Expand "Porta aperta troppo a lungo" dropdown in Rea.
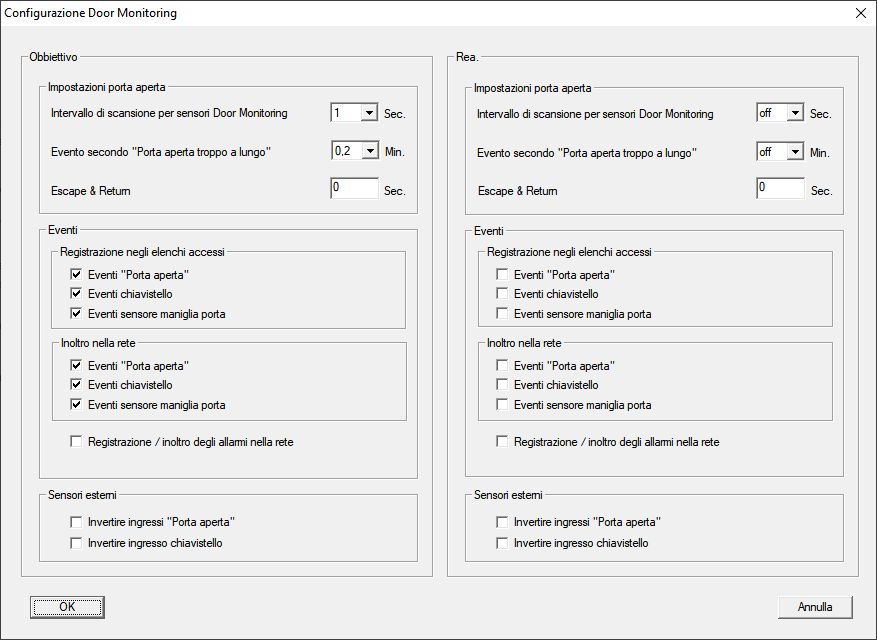The width and height of the screenshot is (877, 640). 795,152
